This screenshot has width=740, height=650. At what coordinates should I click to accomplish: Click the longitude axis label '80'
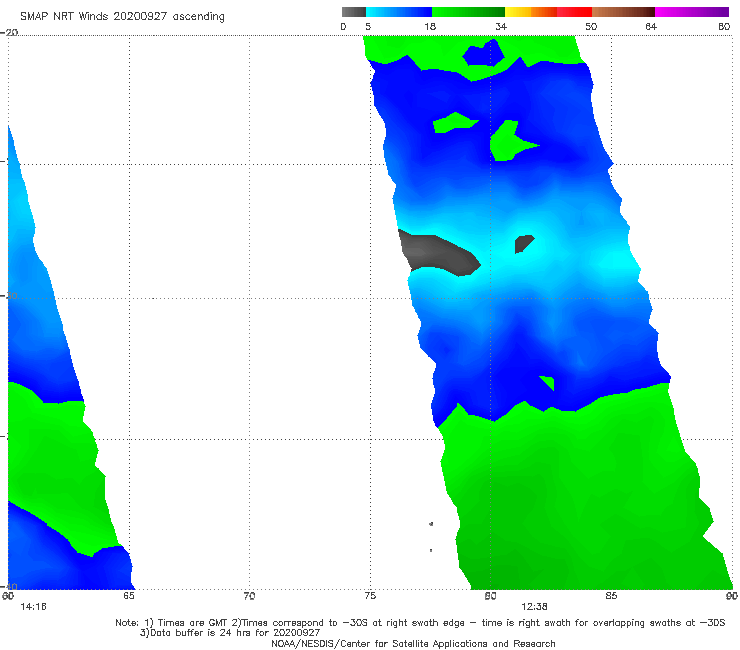click(490, 596)
